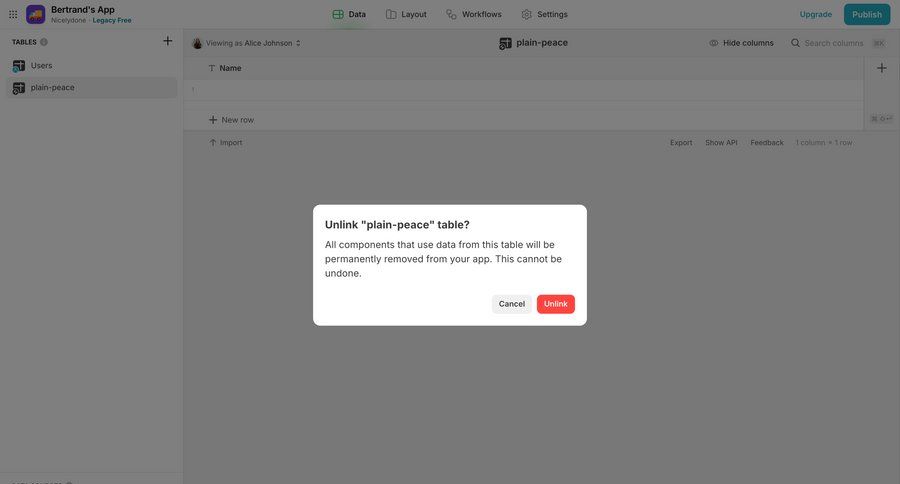Click the table icon beside plain-peace title
This screenshot has height=484, width=900.
505,43
